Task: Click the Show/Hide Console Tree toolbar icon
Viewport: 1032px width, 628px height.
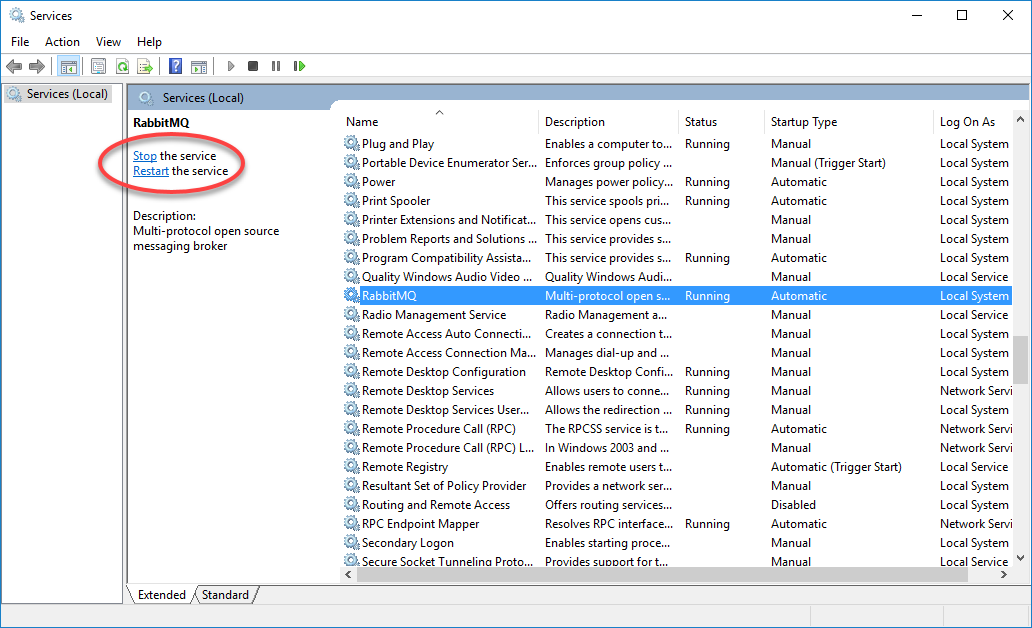Action: coord(69,66)
